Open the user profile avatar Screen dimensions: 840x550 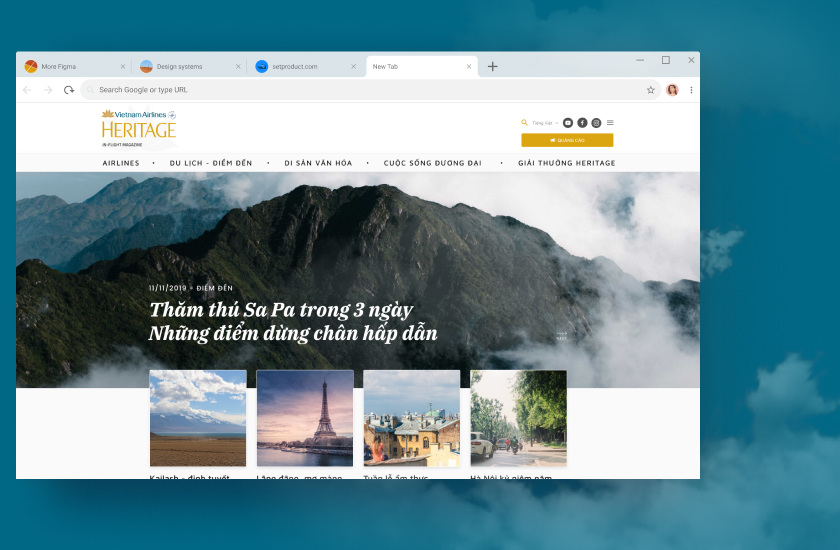(x=672, y=90)
